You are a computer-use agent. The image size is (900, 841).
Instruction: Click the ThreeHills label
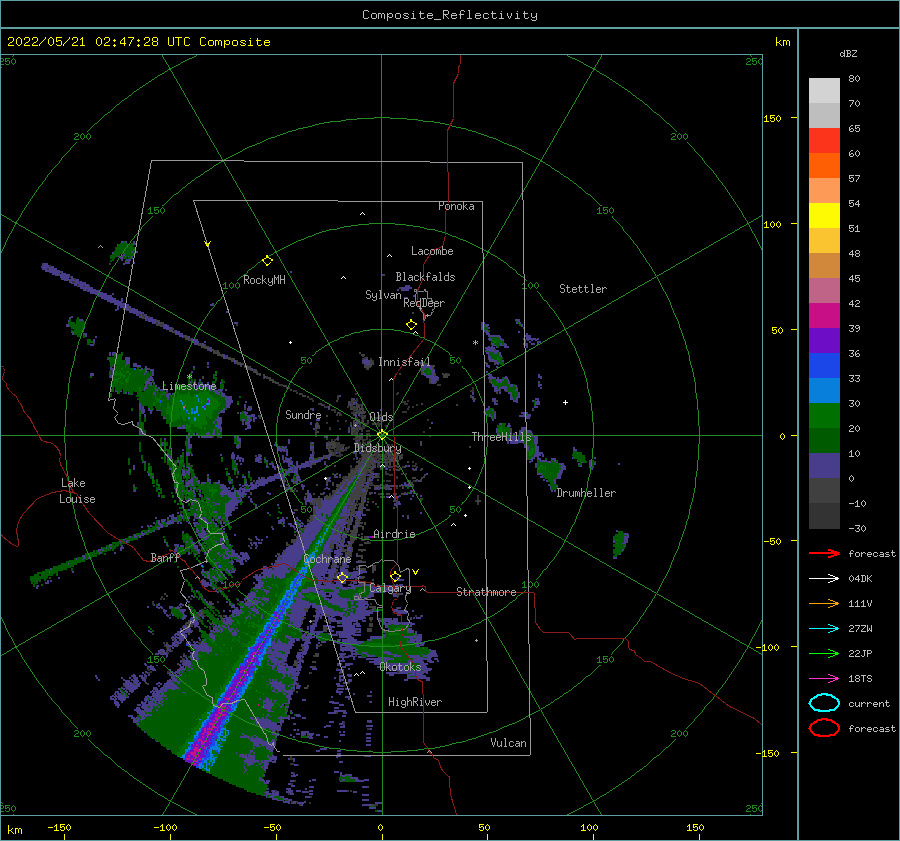[502, 437]
